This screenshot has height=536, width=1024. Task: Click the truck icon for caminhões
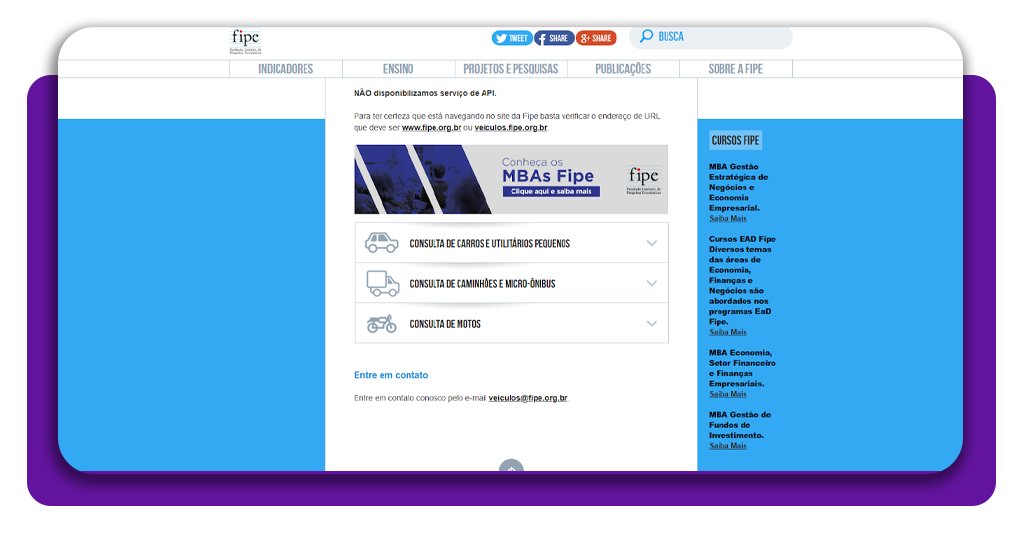coord(381,284)
